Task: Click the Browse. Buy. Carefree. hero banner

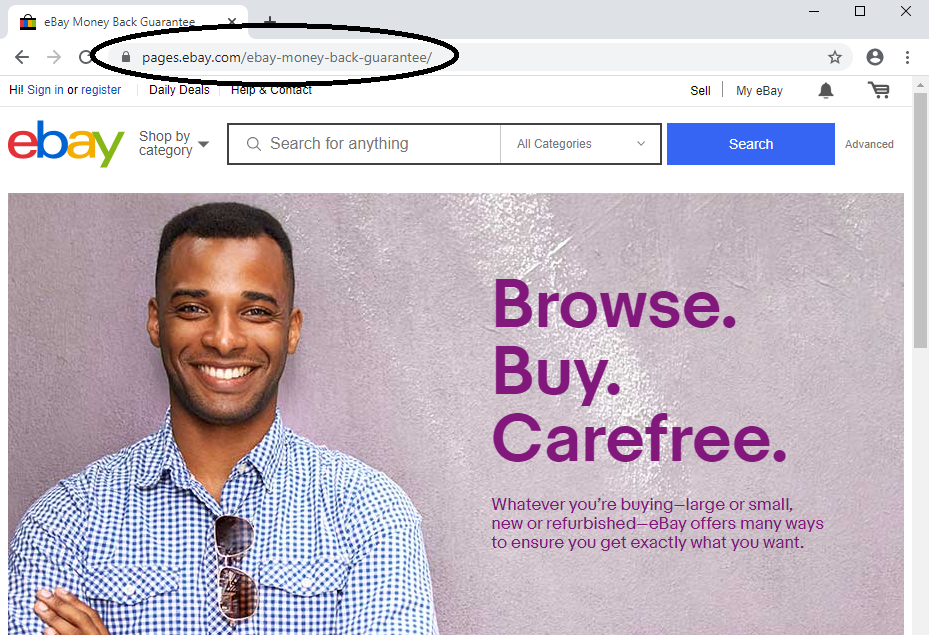Action: (x=456, y=414)
